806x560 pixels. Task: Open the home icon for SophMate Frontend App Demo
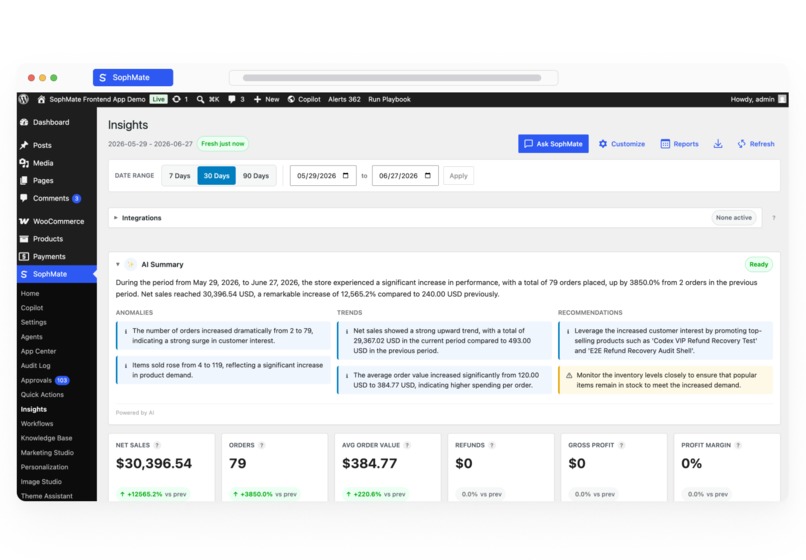point(42,99)
